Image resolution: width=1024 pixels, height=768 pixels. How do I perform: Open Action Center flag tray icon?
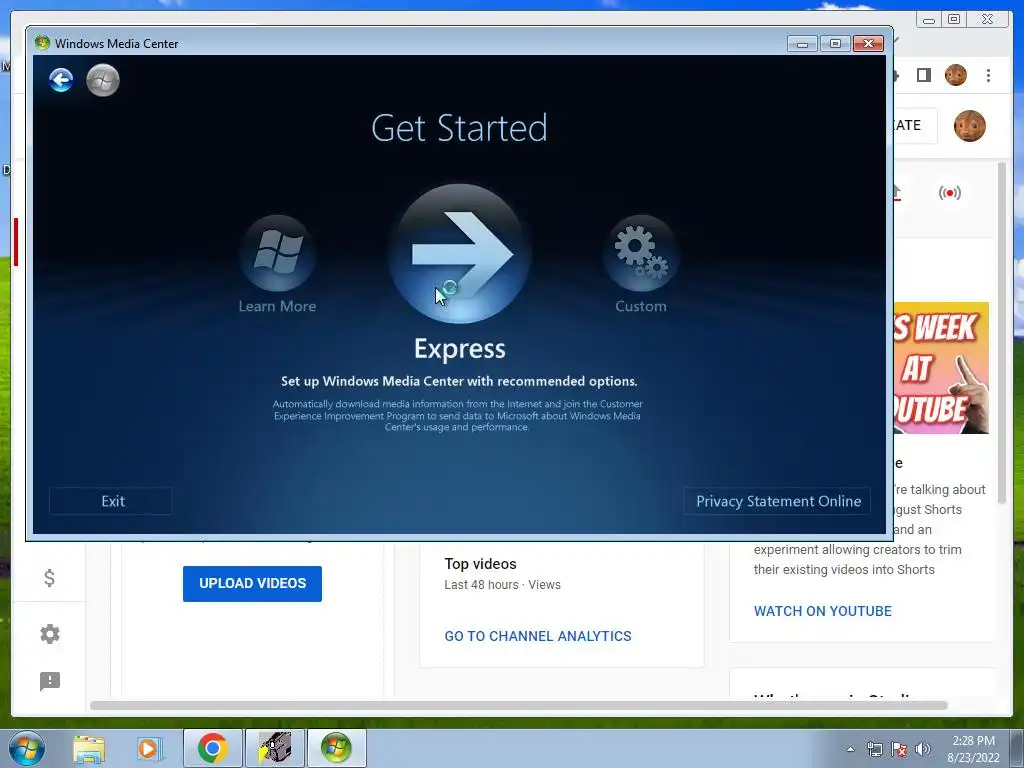click(x=899, y=749)
